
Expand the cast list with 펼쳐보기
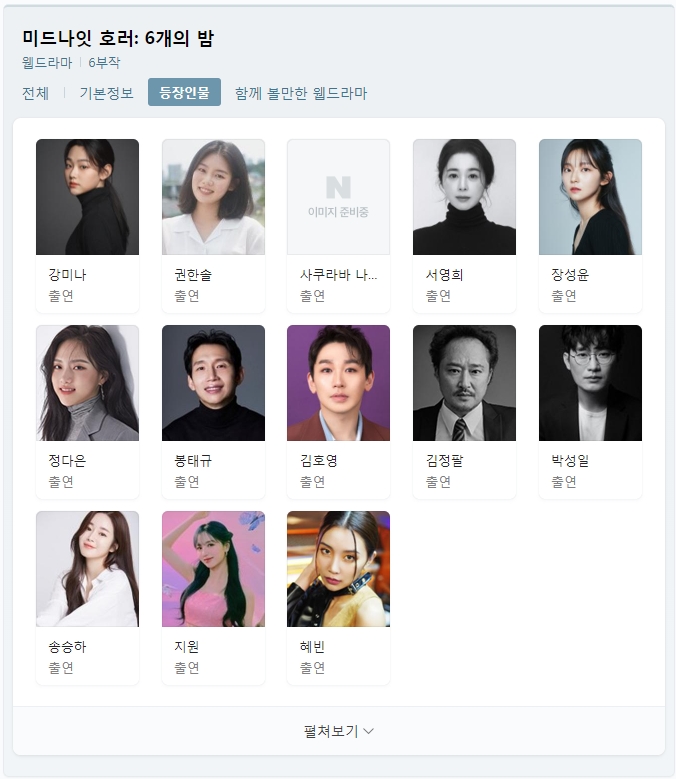(x=338, y=731)
